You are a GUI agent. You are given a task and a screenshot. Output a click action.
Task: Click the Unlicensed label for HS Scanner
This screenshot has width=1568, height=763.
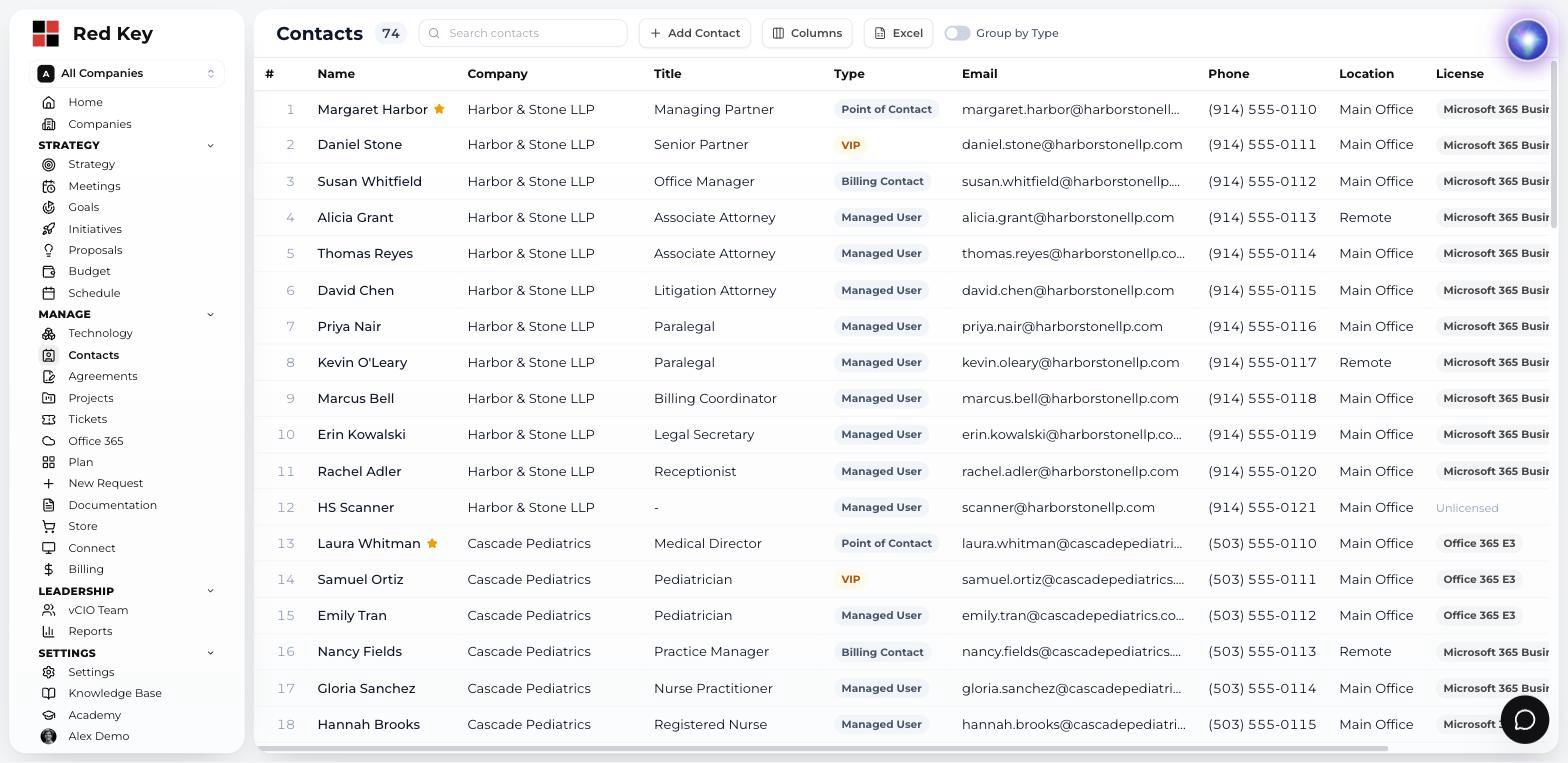tap(1467, 508)
